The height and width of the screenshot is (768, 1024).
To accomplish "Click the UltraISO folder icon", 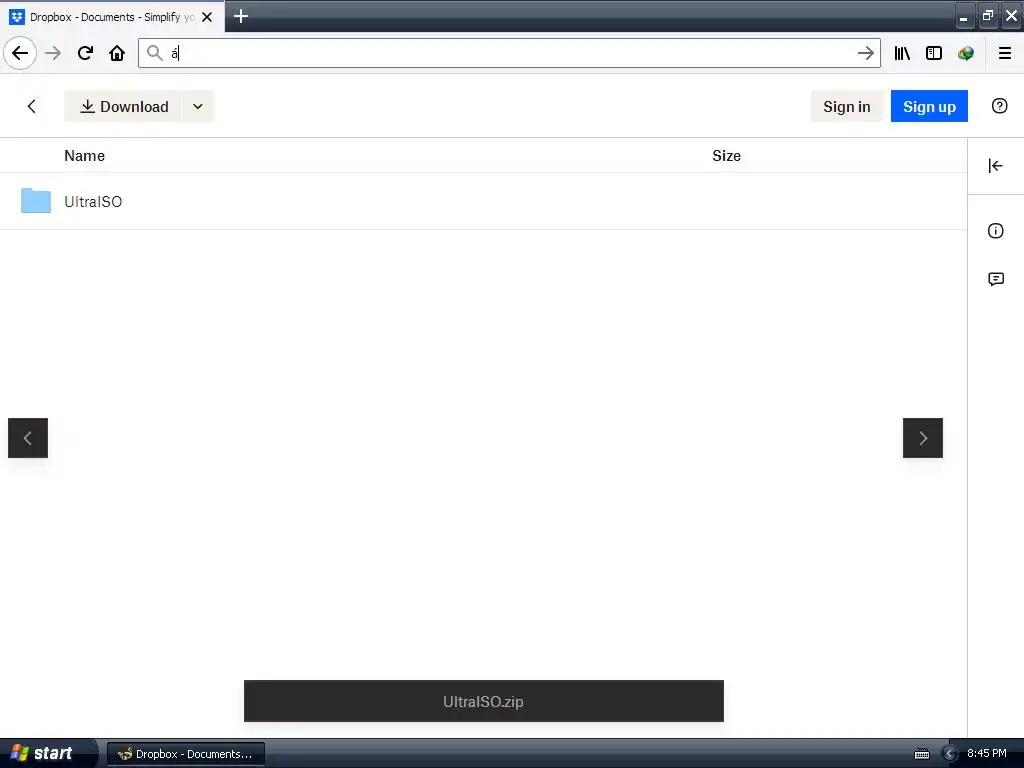I will (x=36, y=200).
